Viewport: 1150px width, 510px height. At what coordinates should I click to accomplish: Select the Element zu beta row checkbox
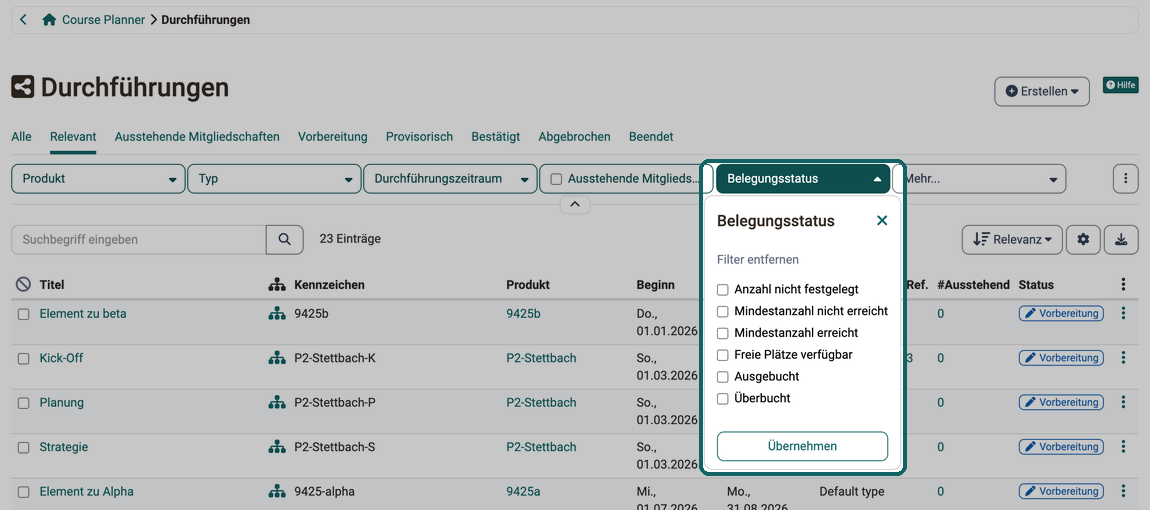[x=23, y=314]
